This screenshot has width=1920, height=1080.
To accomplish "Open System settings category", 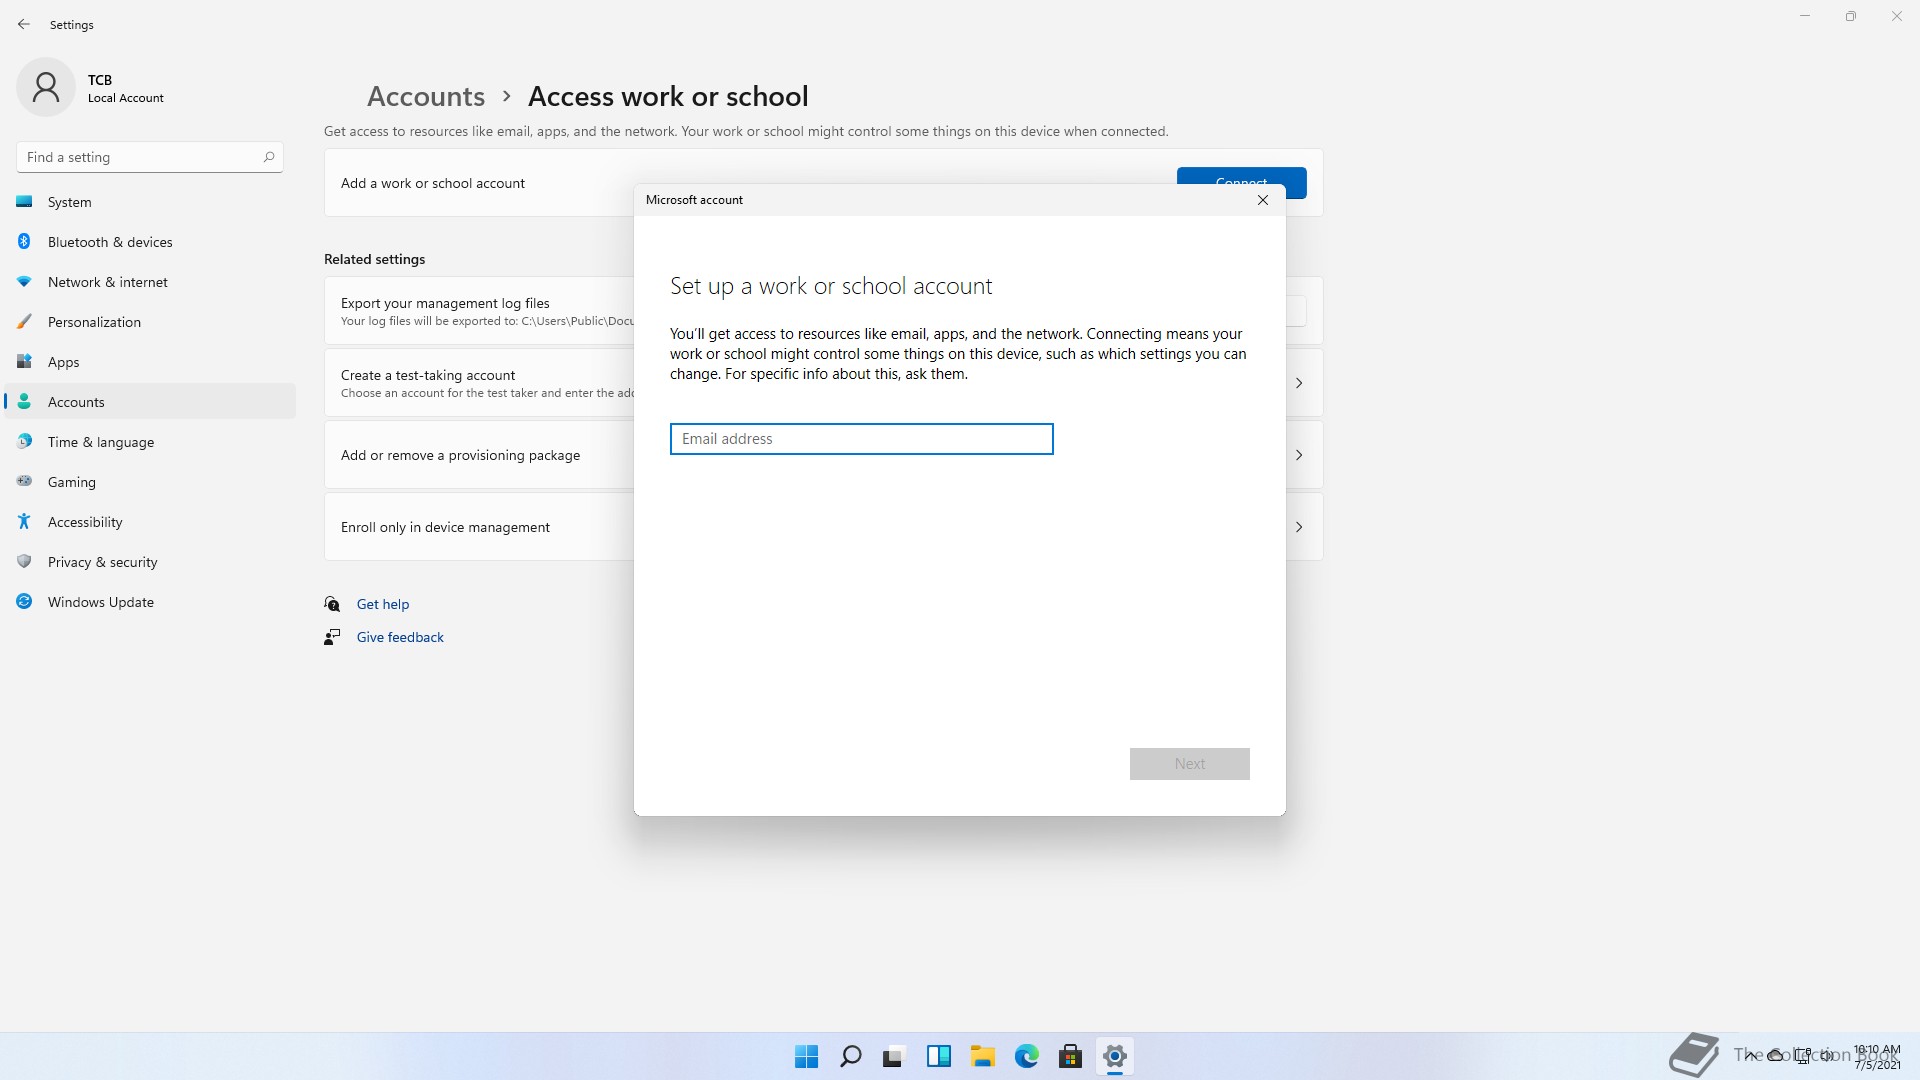I will [150, 202].
